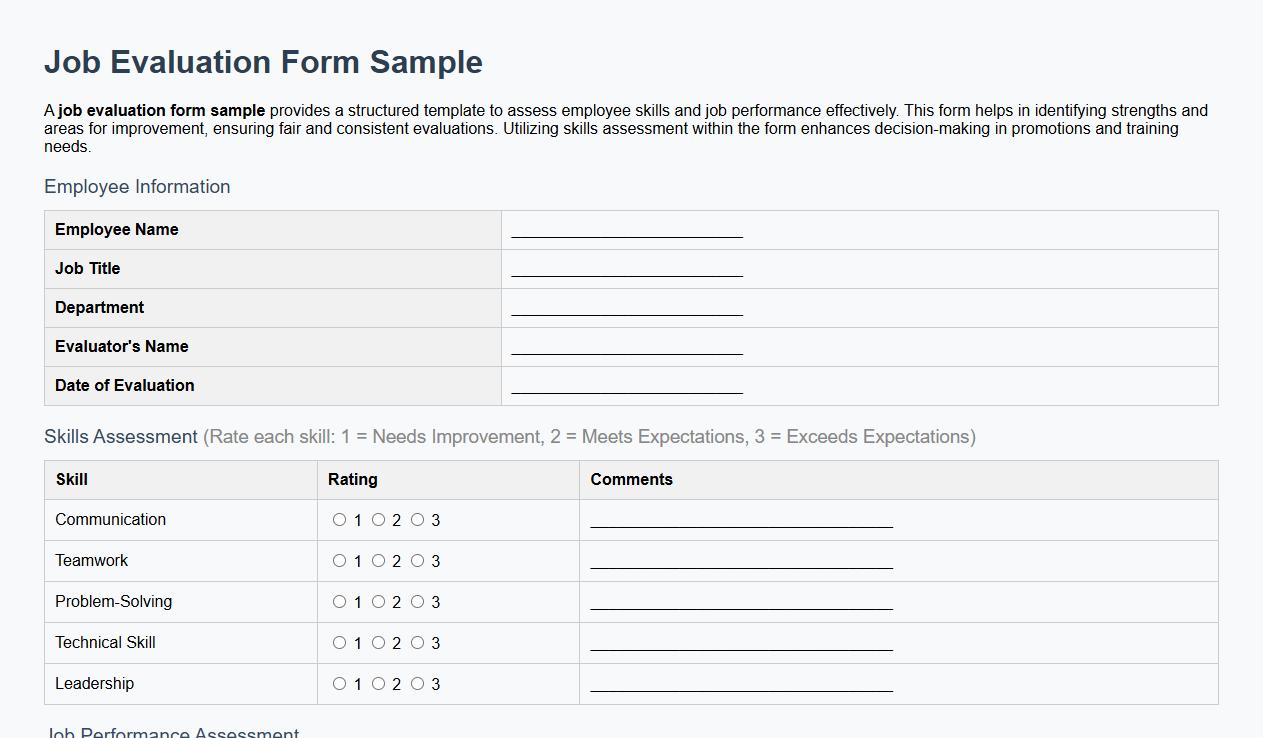
Task: Choose rating 1 for Teamwork
Action: pyautogui.click(x=339, y=560)
